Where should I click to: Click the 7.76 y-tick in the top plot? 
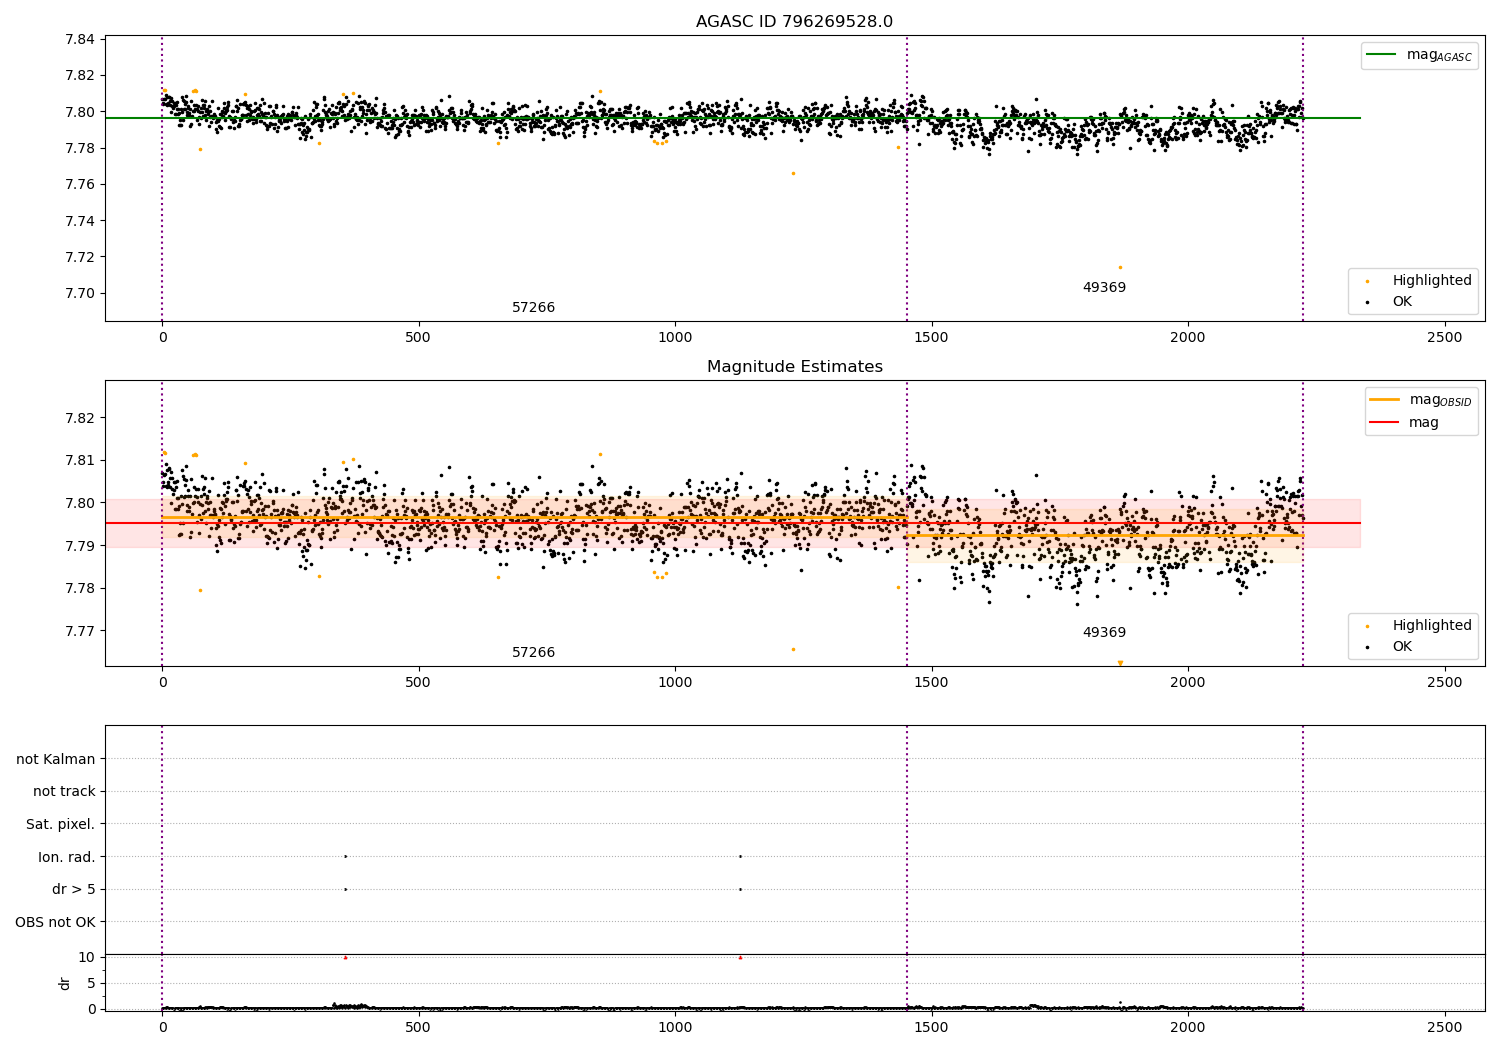pos(79,184)
